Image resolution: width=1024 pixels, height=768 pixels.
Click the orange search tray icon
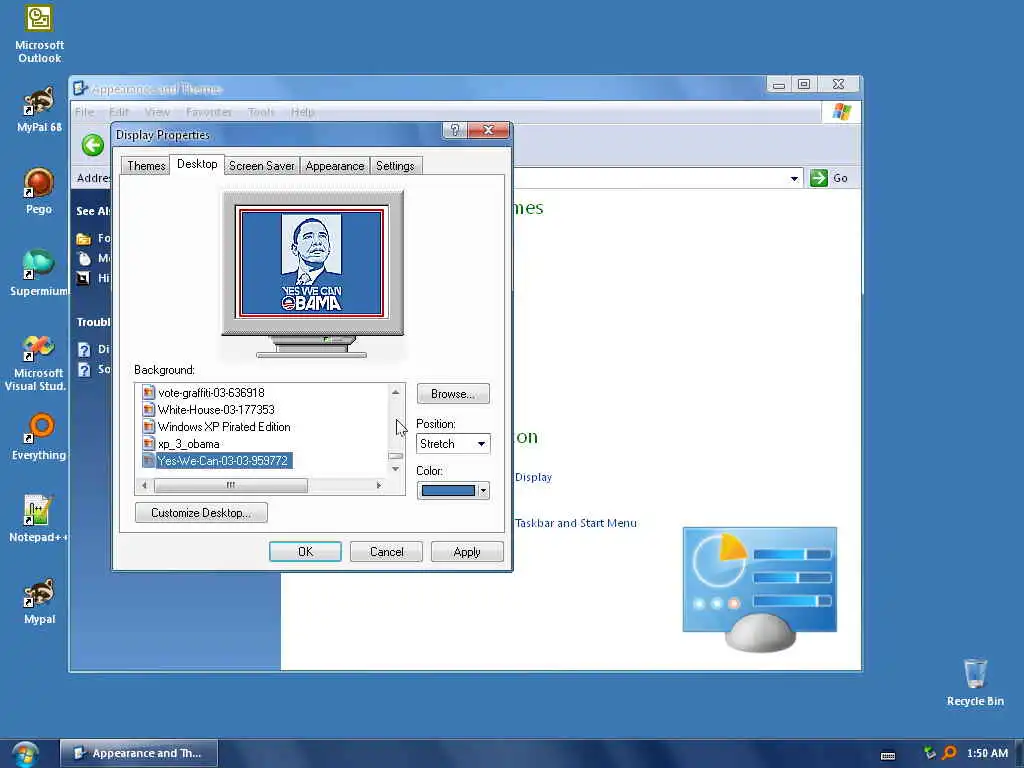click(950, 753)
